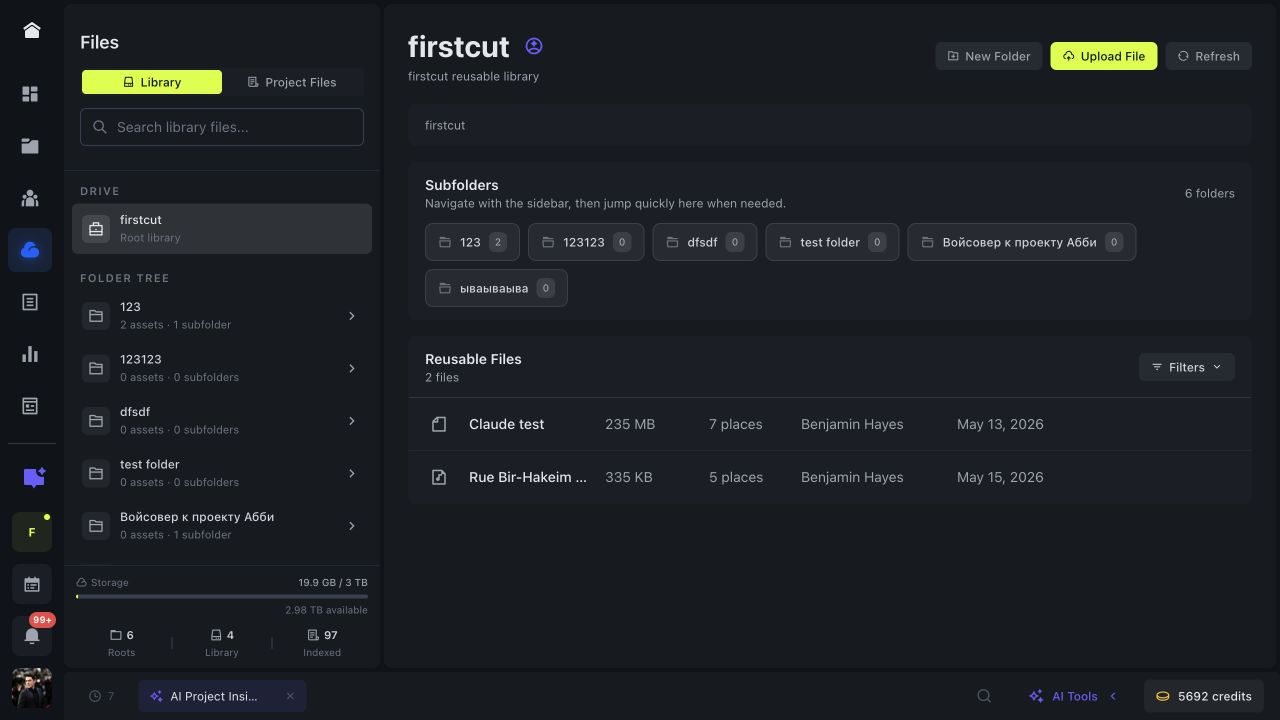Expand the AI Tools panel

[1073, 696]
